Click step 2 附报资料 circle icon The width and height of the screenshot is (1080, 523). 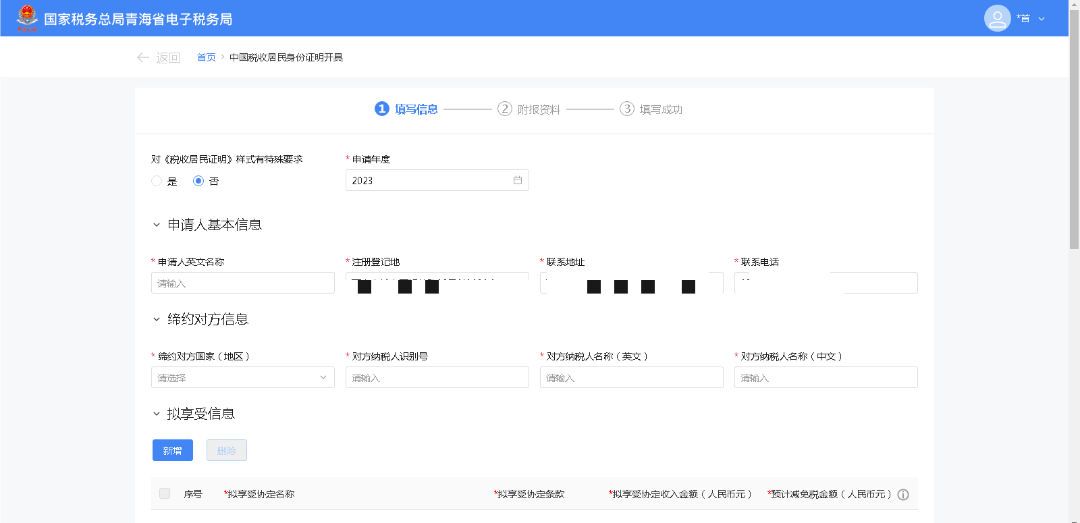505,109
